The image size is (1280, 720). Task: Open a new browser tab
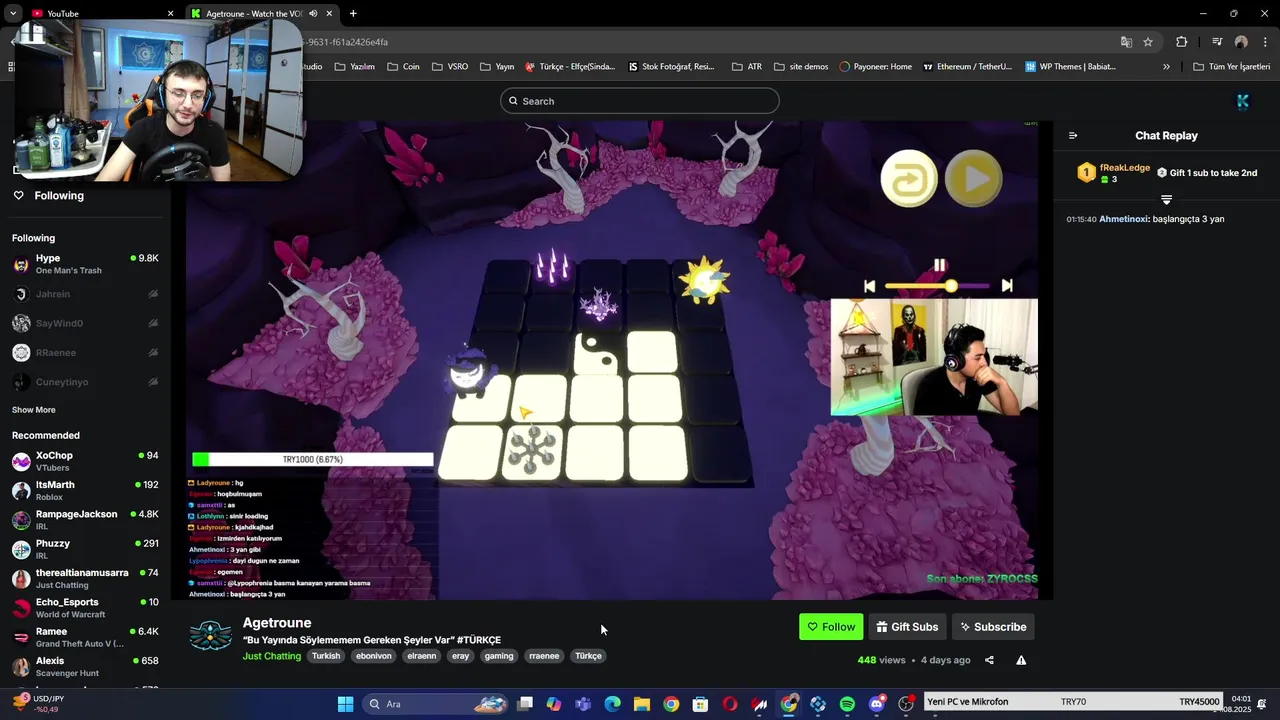coord(353,13)
